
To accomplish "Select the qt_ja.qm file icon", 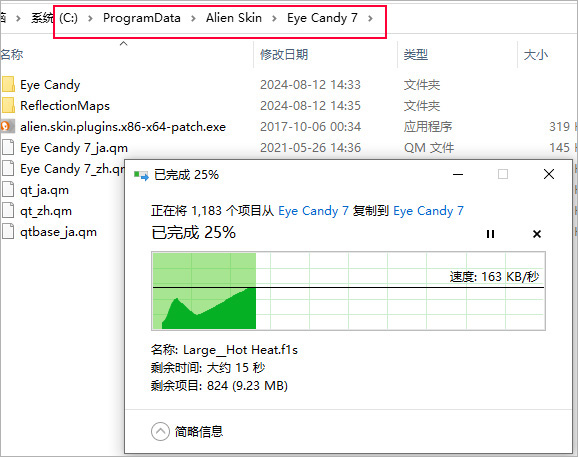I will (8, 189).
